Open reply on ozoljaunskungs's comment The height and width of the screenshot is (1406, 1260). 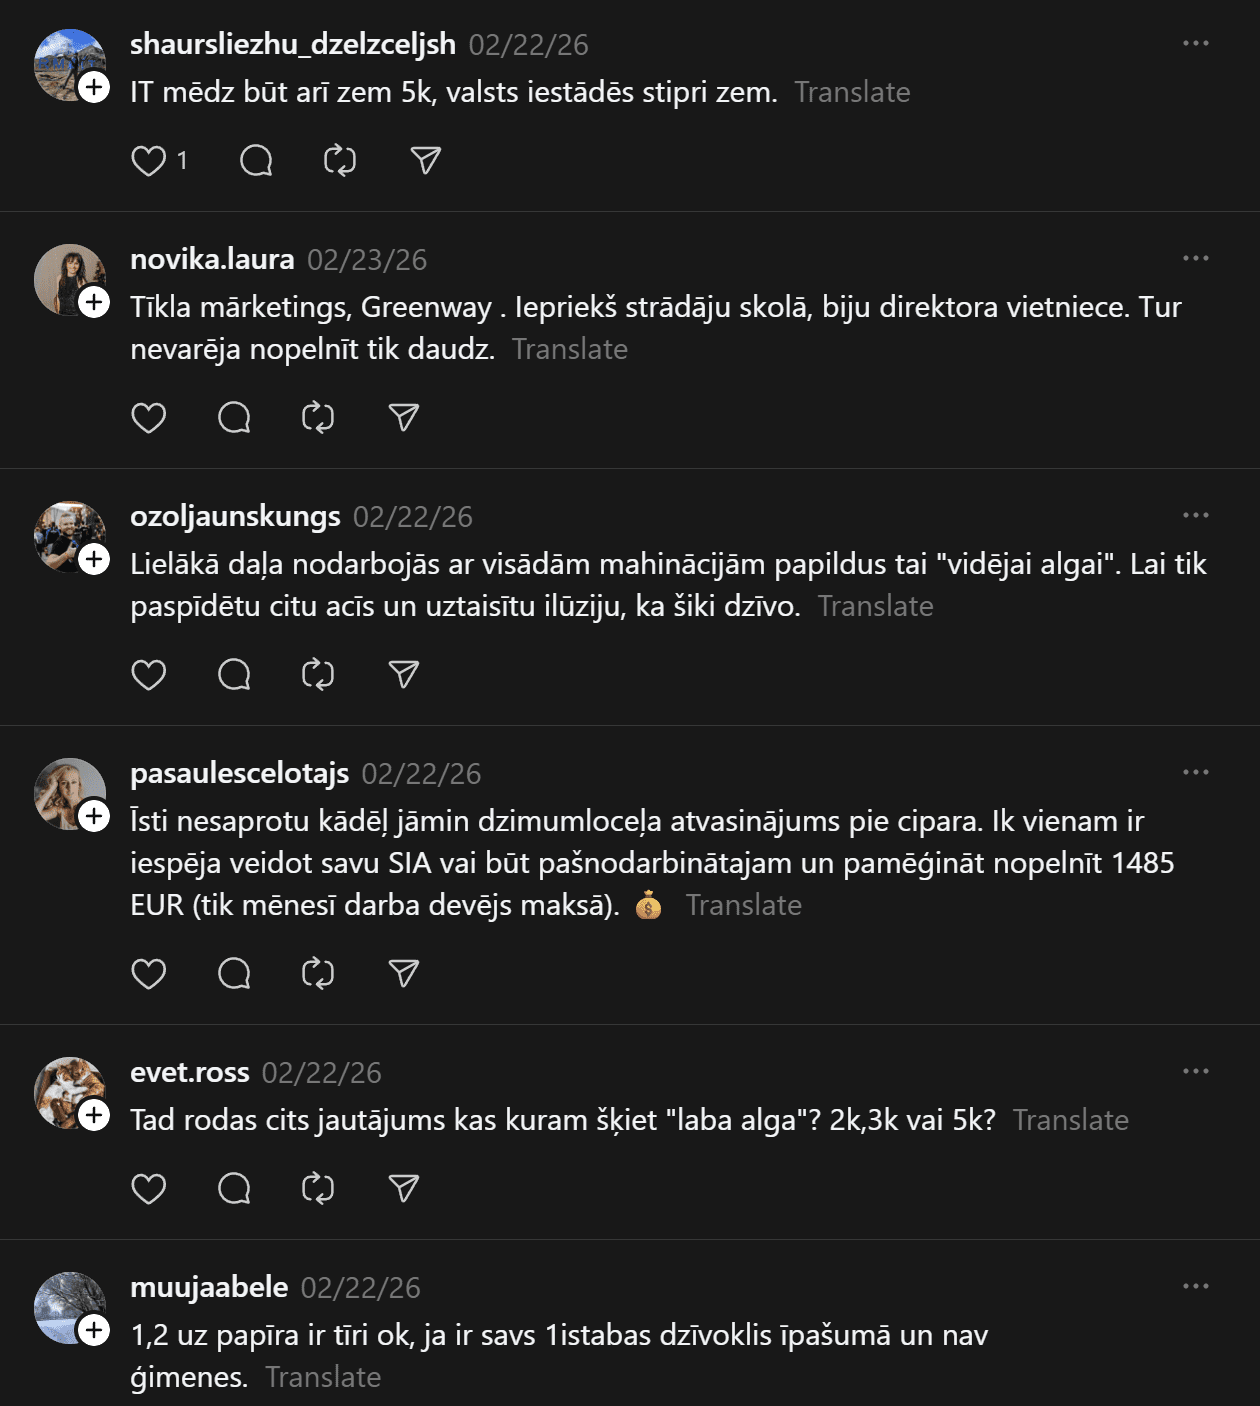tap(234, 675)
